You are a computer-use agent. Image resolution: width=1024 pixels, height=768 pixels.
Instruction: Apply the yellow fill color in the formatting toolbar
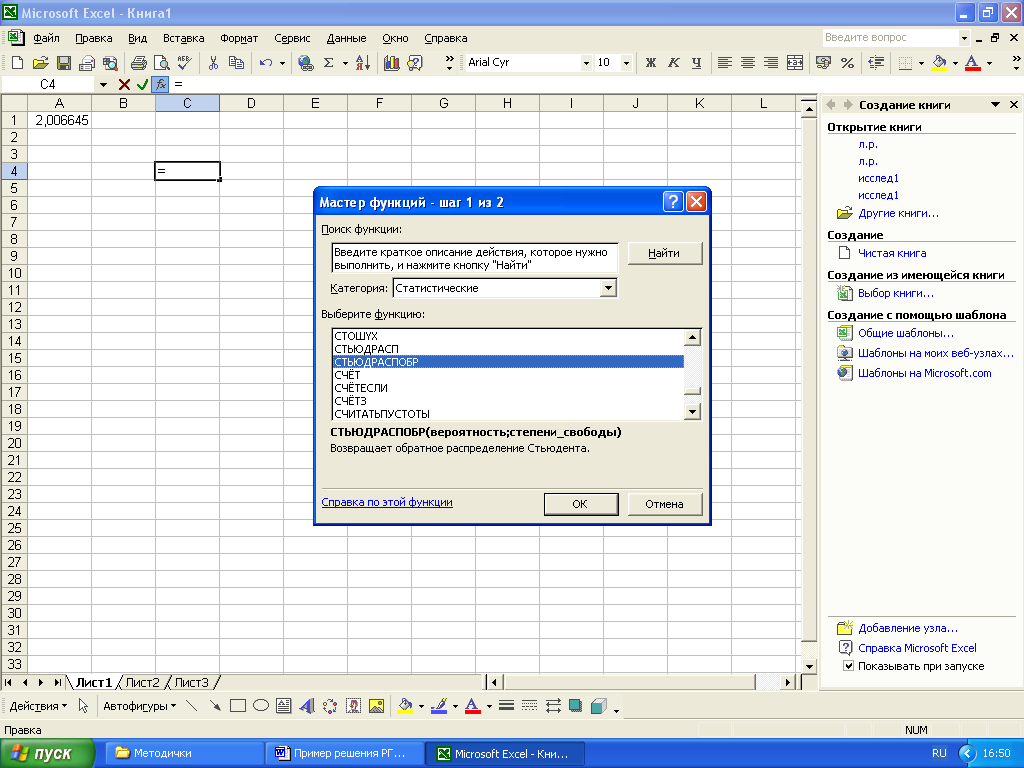939,63
